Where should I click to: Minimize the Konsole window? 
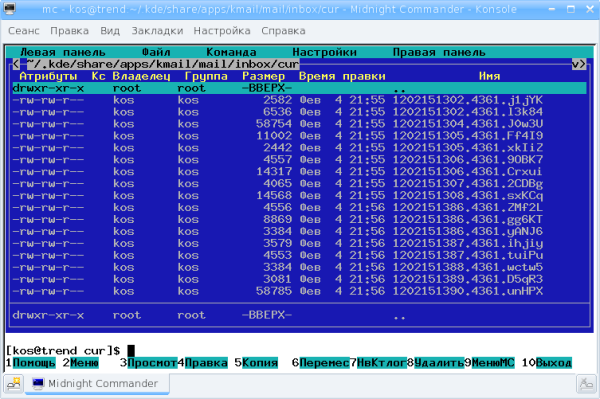click(x=552, y=9)
